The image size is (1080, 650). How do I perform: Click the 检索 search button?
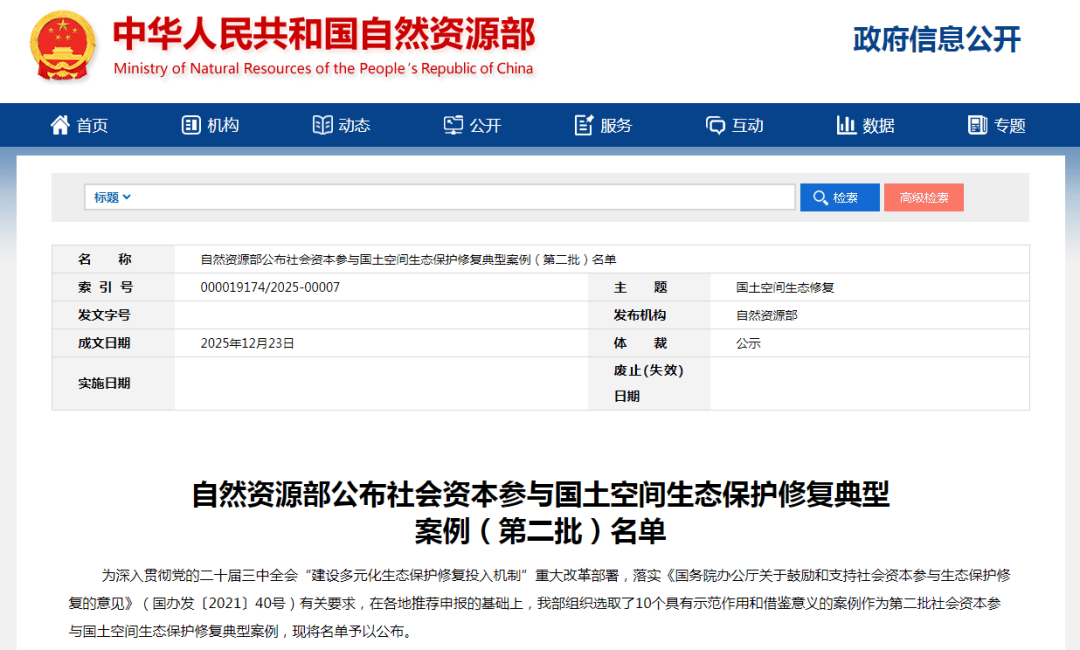(x=839, y=197)
